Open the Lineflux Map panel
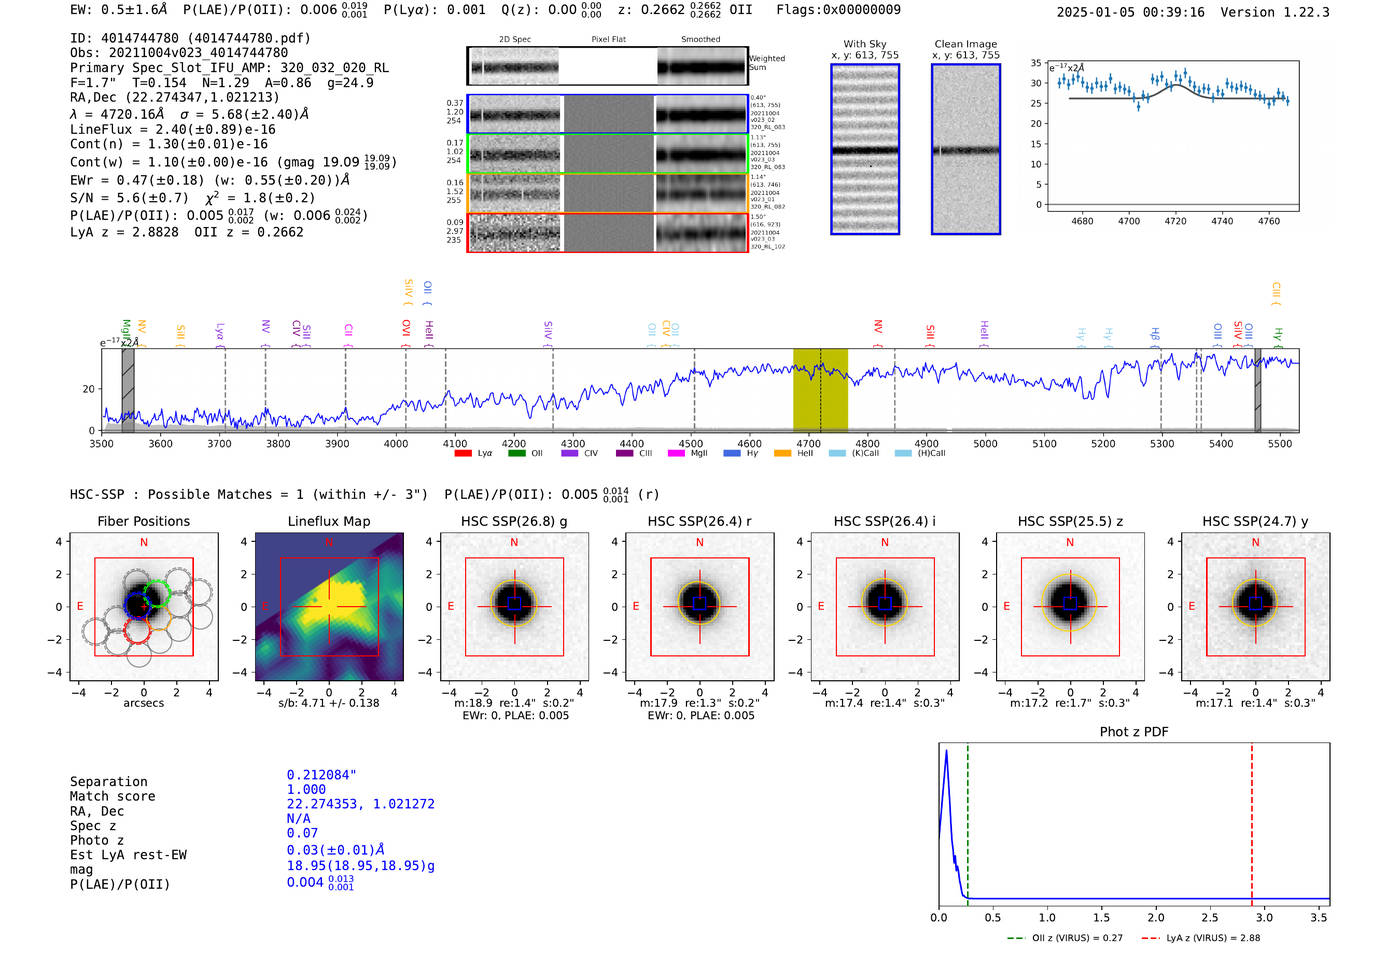The image size is (1400, 953). point(329,607)
